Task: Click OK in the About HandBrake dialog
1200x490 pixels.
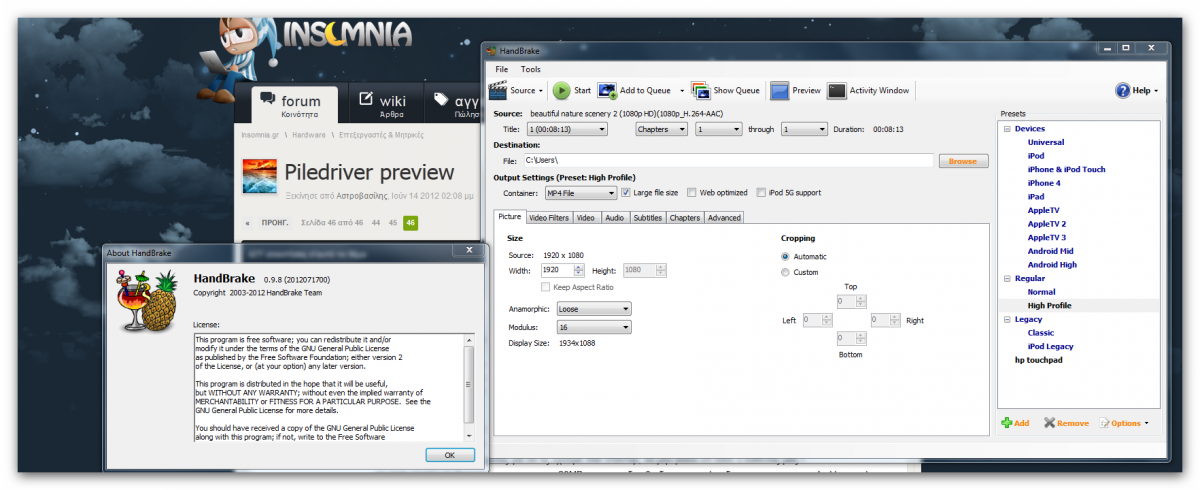Action: tap(449, 455)
